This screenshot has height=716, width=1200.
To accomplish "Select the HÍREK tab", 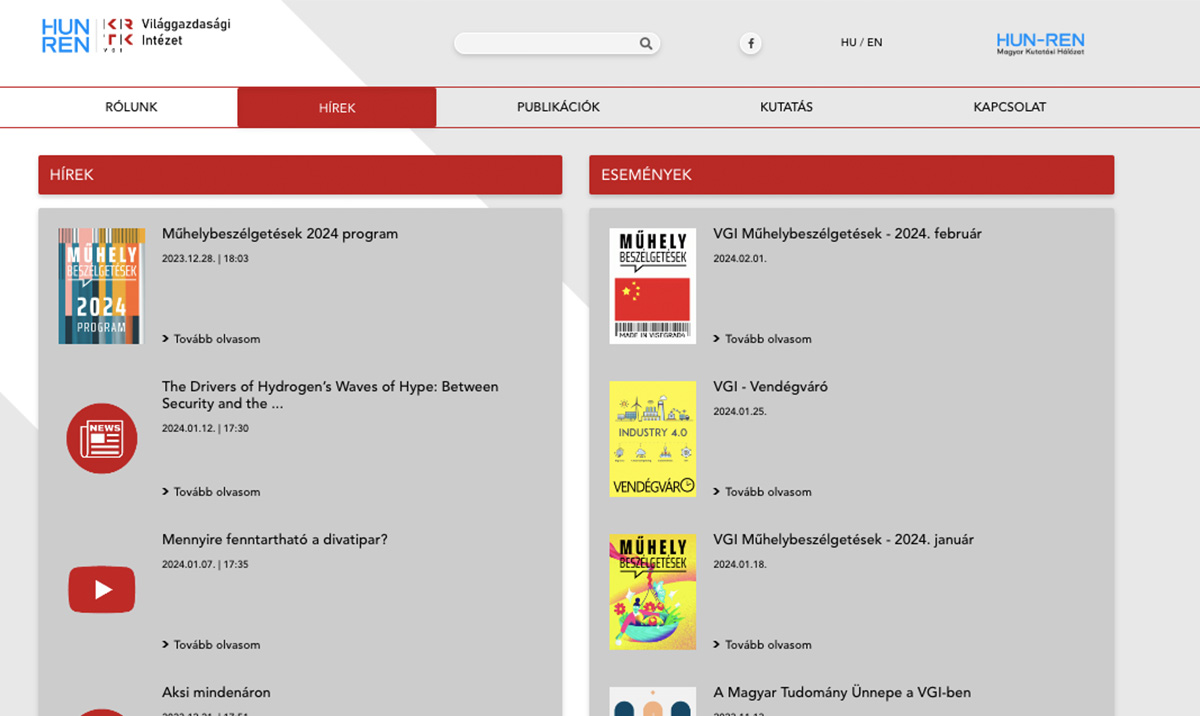I will click(336, 108).
